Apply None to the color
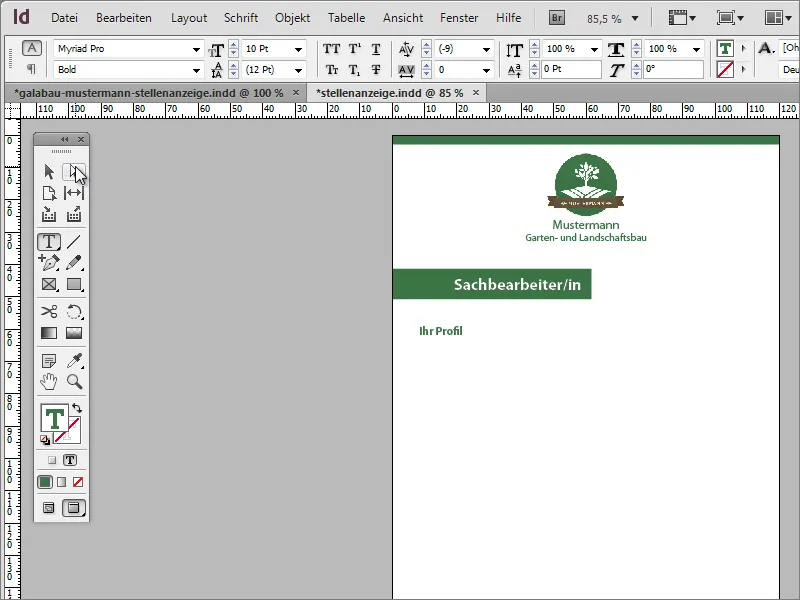 pos(78,482)
